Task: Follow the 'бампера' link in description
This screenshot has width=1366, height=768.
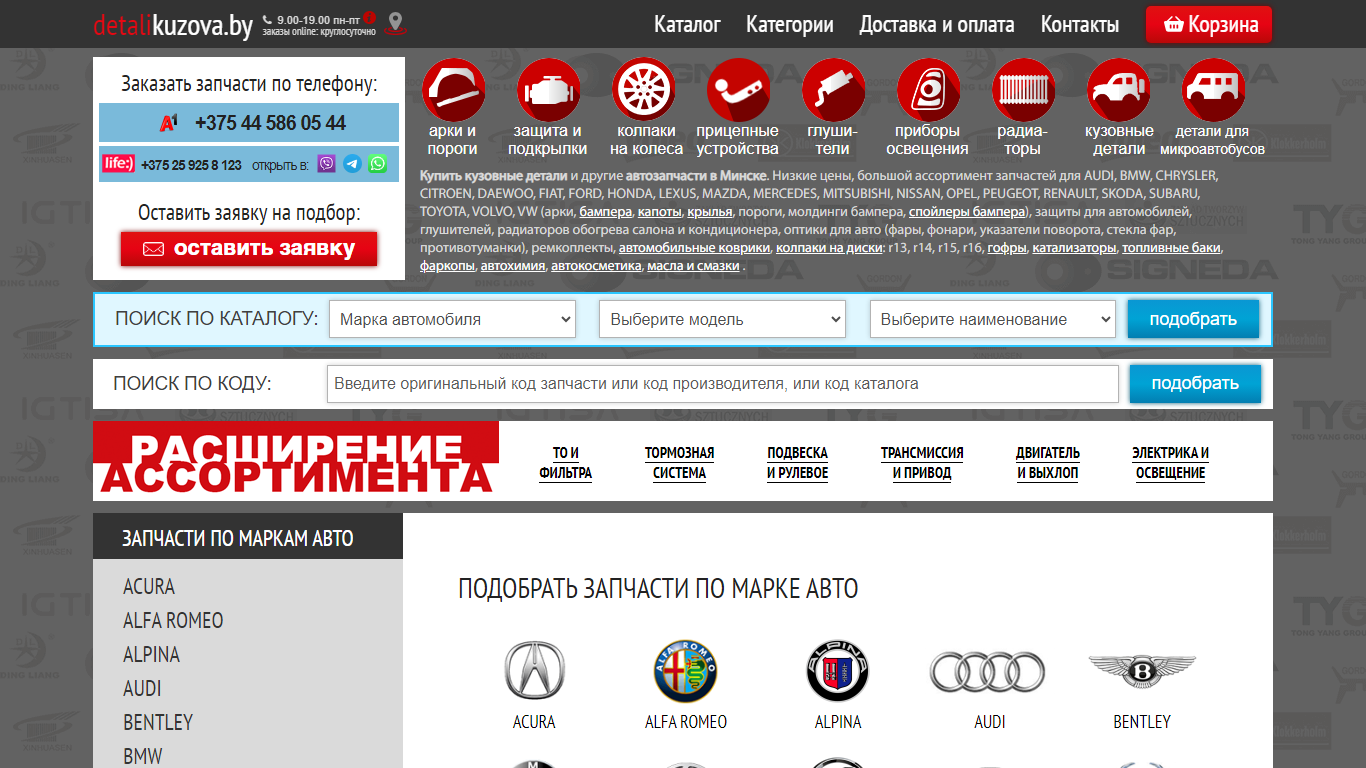Action: pos(606,212)
